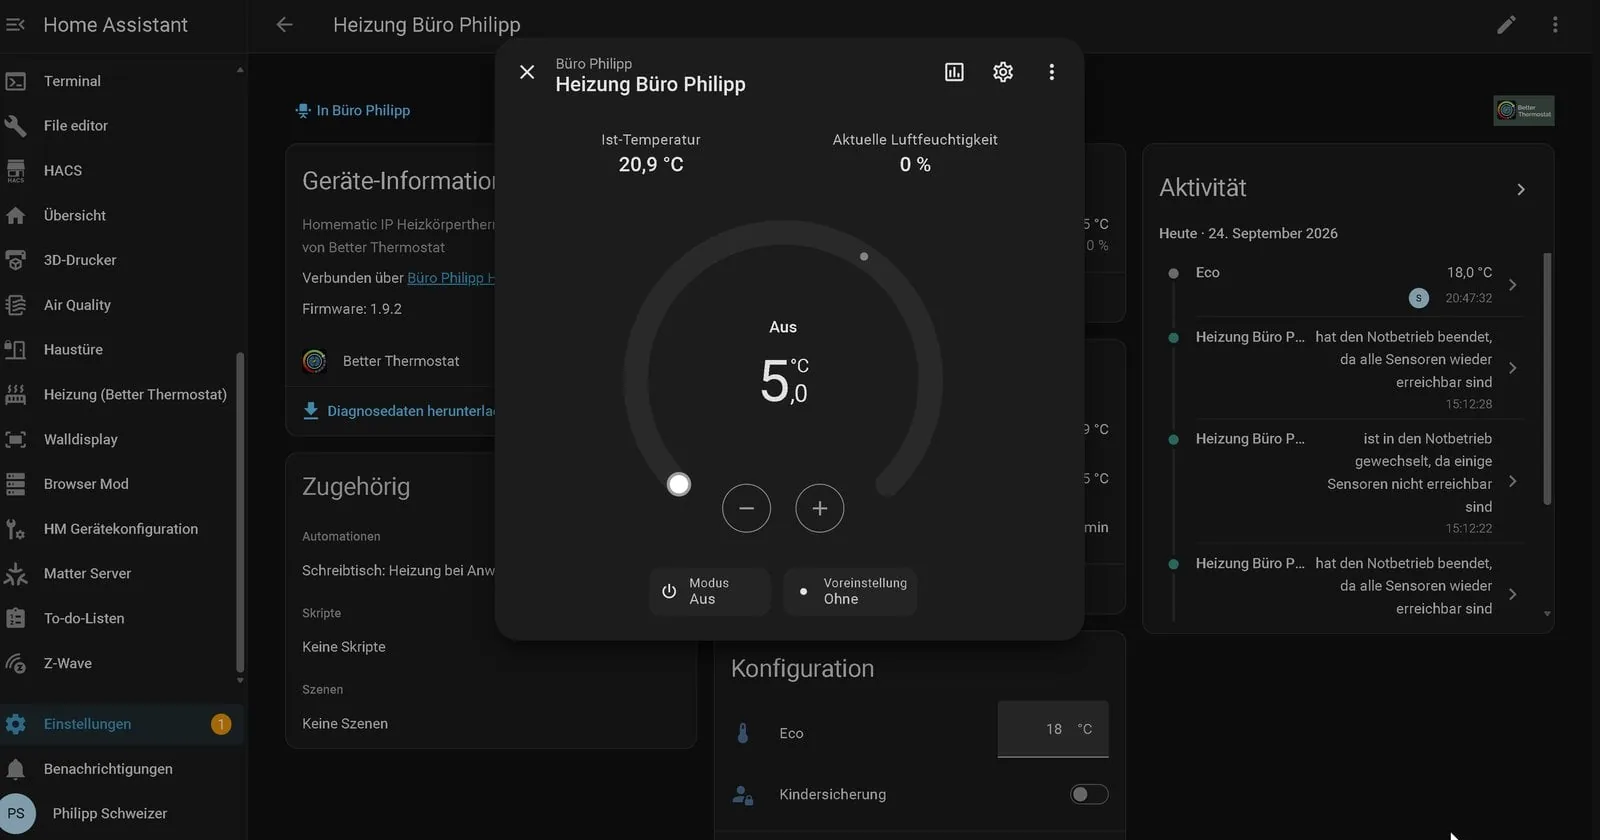Open dialog settings gear icon
This screenshot has width=1600, height=840.
click(1003, 72)
